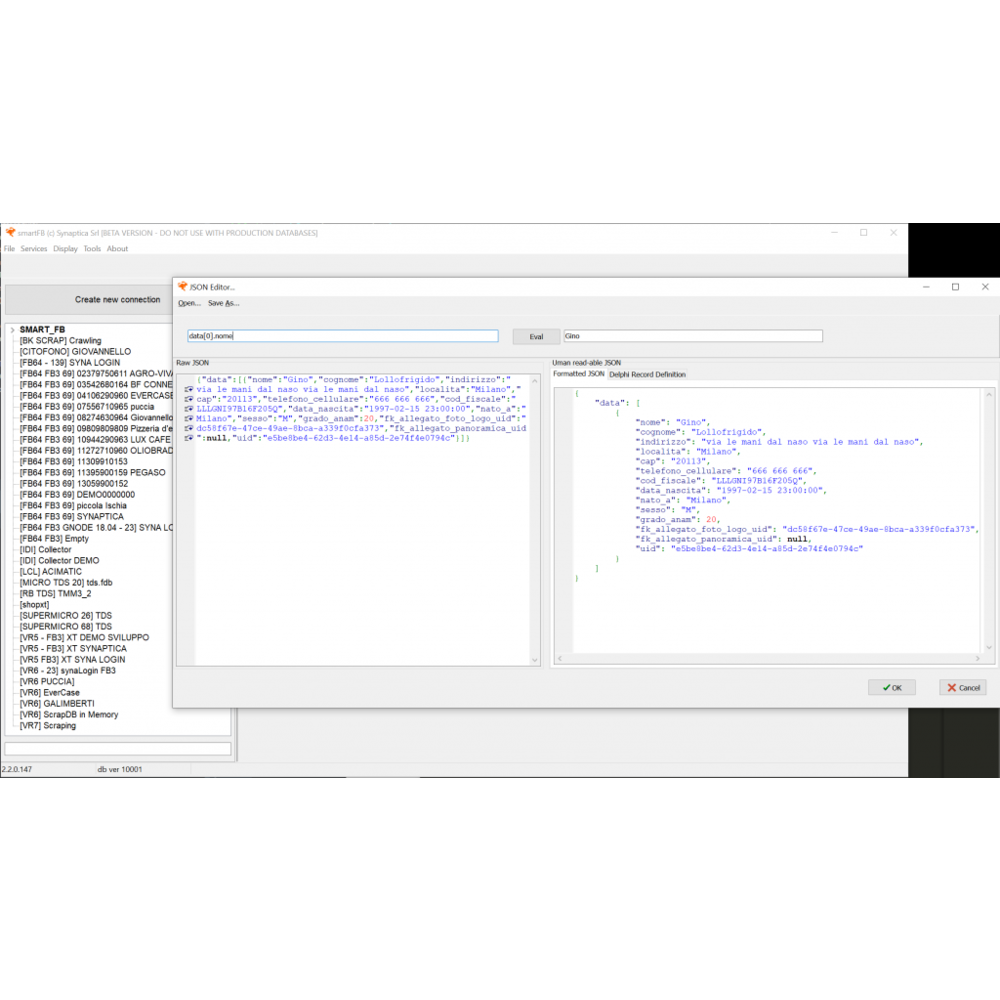Open the Tools menu
The width and height of the screenshot is (1000, 1000).
[x=92, y=249]
